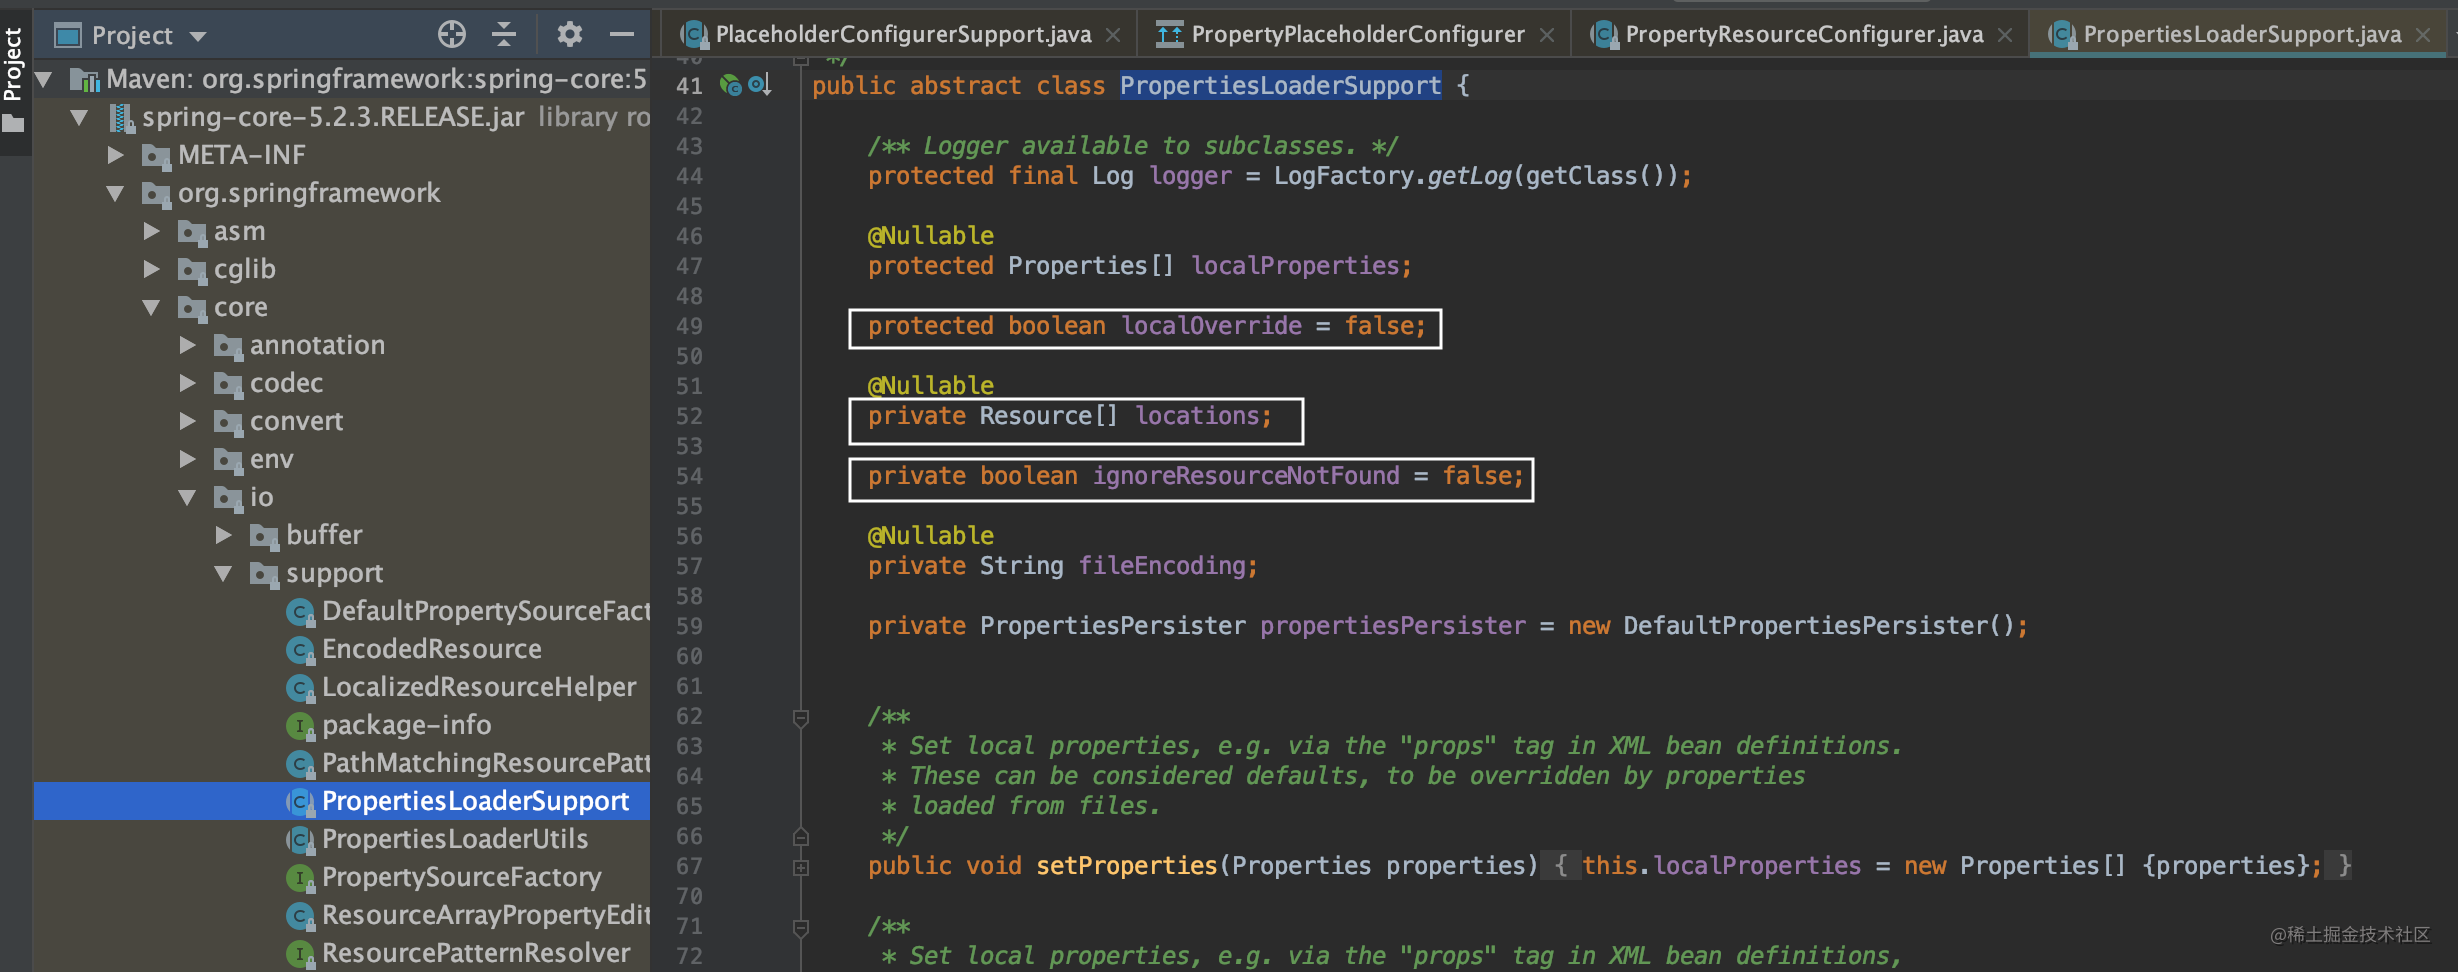Toggle code fold on line 67 setProperties
The height and width of the screenshot is (972, 2458).
pos(801,867)
